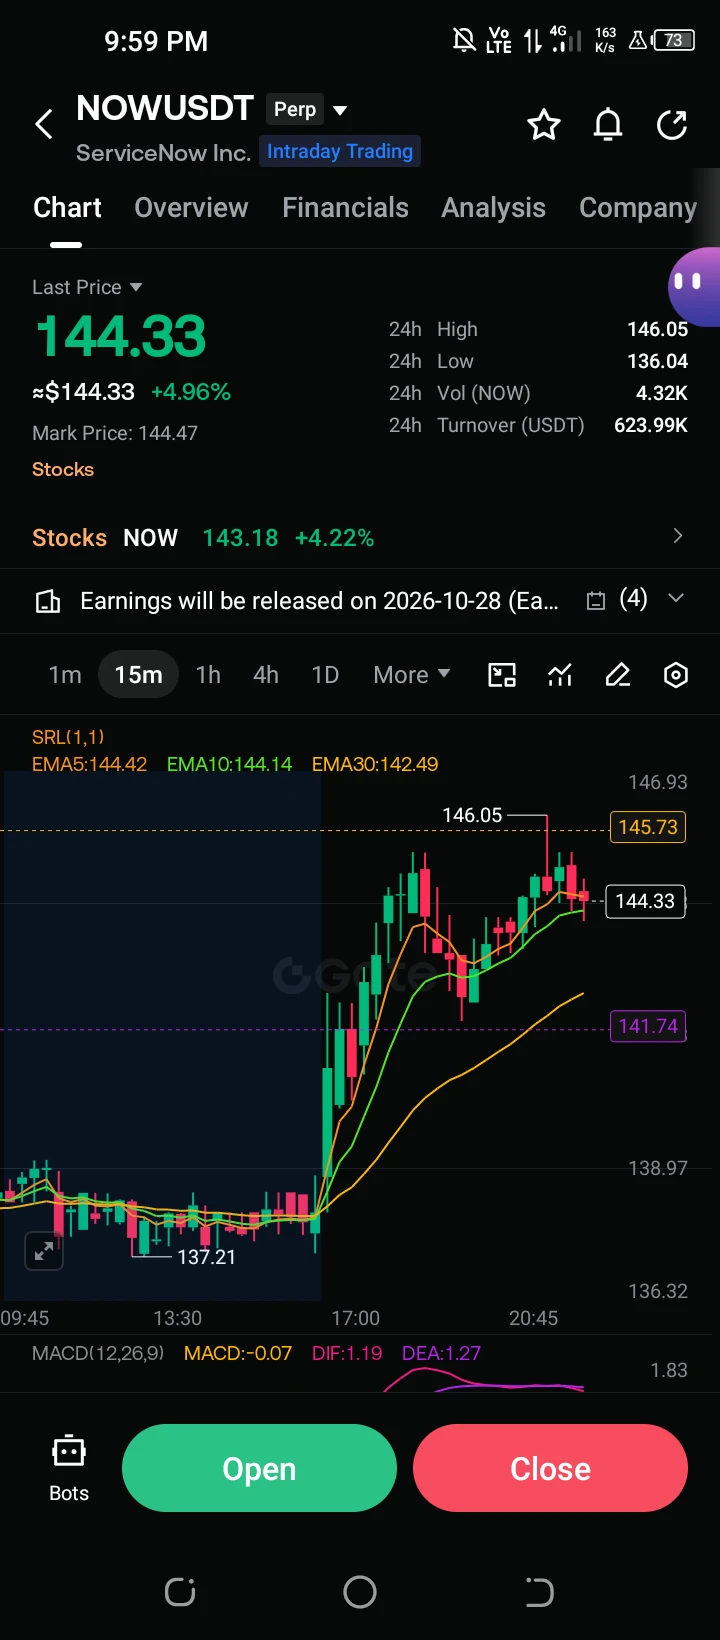Tap Android back nav button
This screenshot has height=1640, width=720.
(539, 1592)
